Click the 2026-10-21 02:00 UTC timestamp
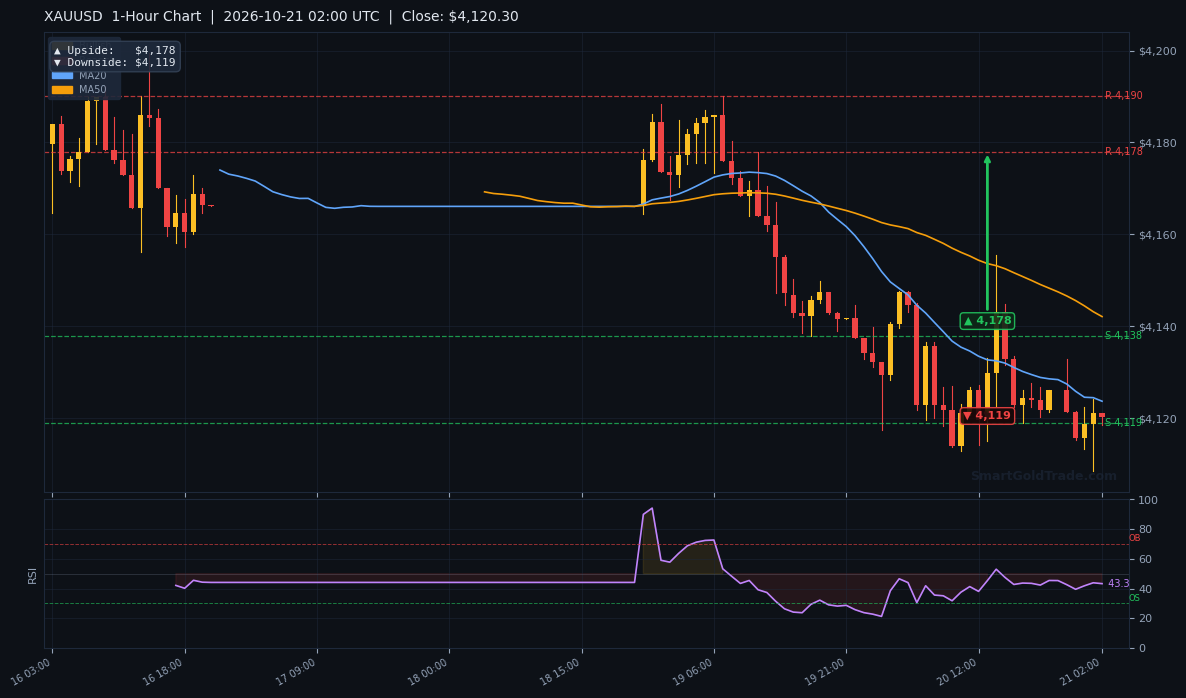 pos(301,17)
